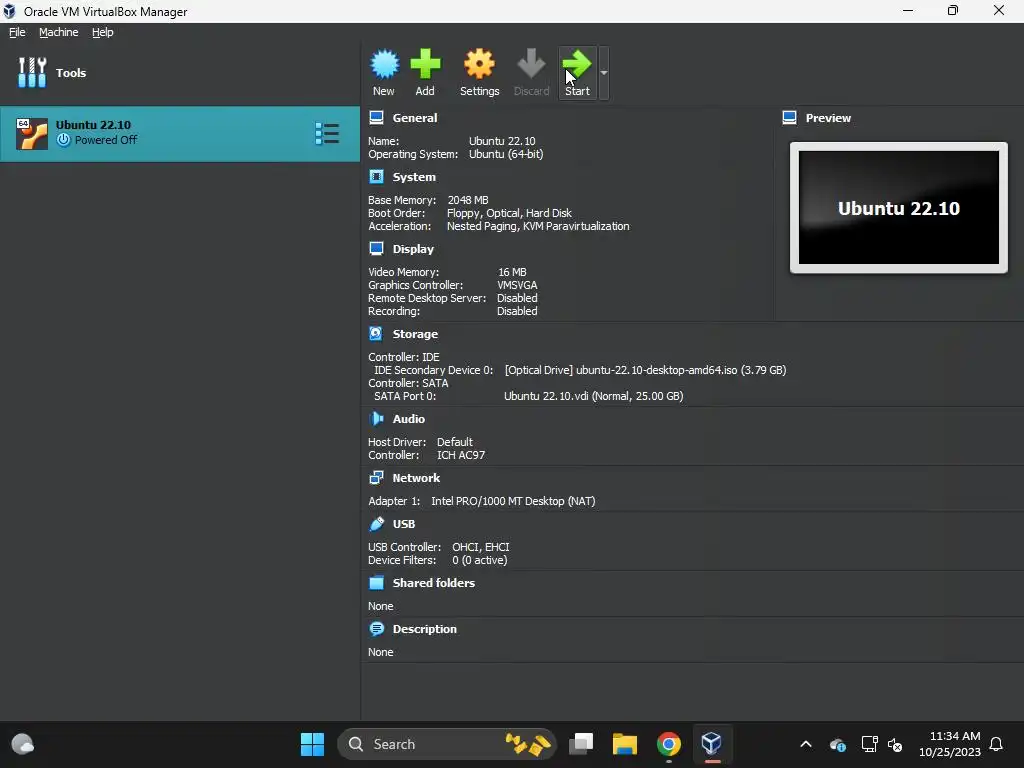1024x768 pixels.
Task: Open the File menu
Action: click(17, 32)
